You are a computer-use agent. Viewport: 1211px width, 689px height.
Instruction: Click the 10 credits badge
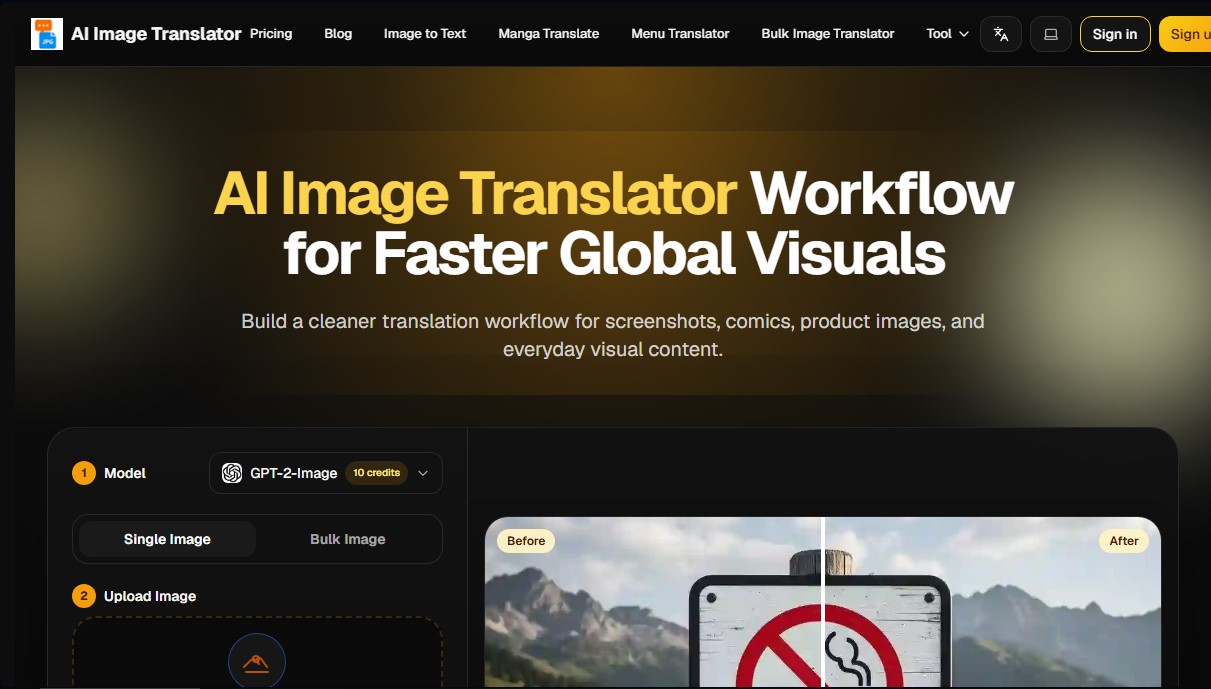point(377,473)
